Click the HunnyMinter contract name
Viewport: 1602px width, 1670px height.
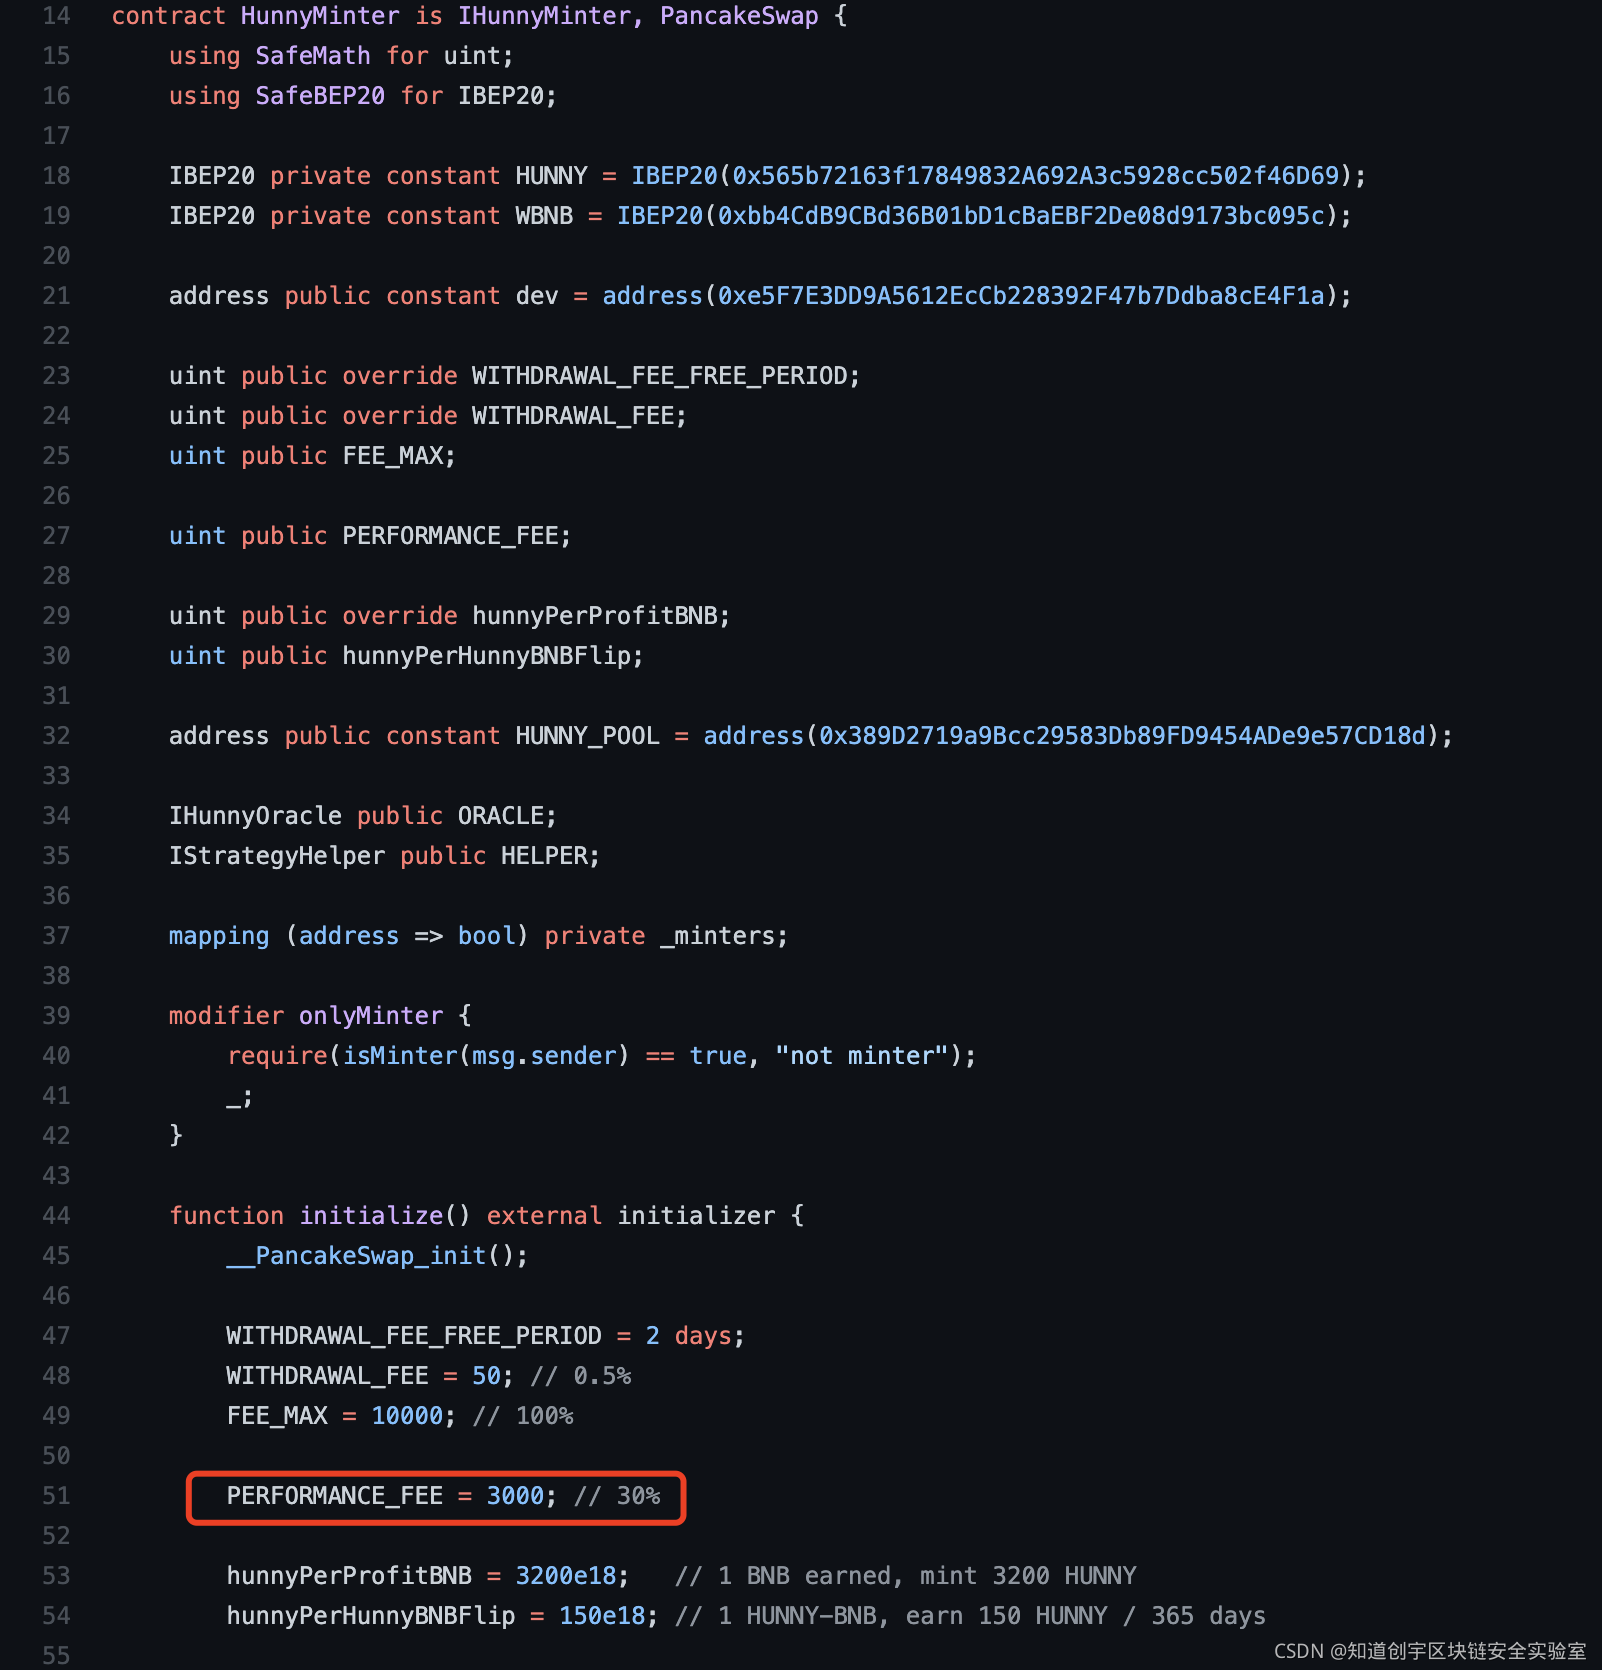pyautogui.click(x=320, y=16)
